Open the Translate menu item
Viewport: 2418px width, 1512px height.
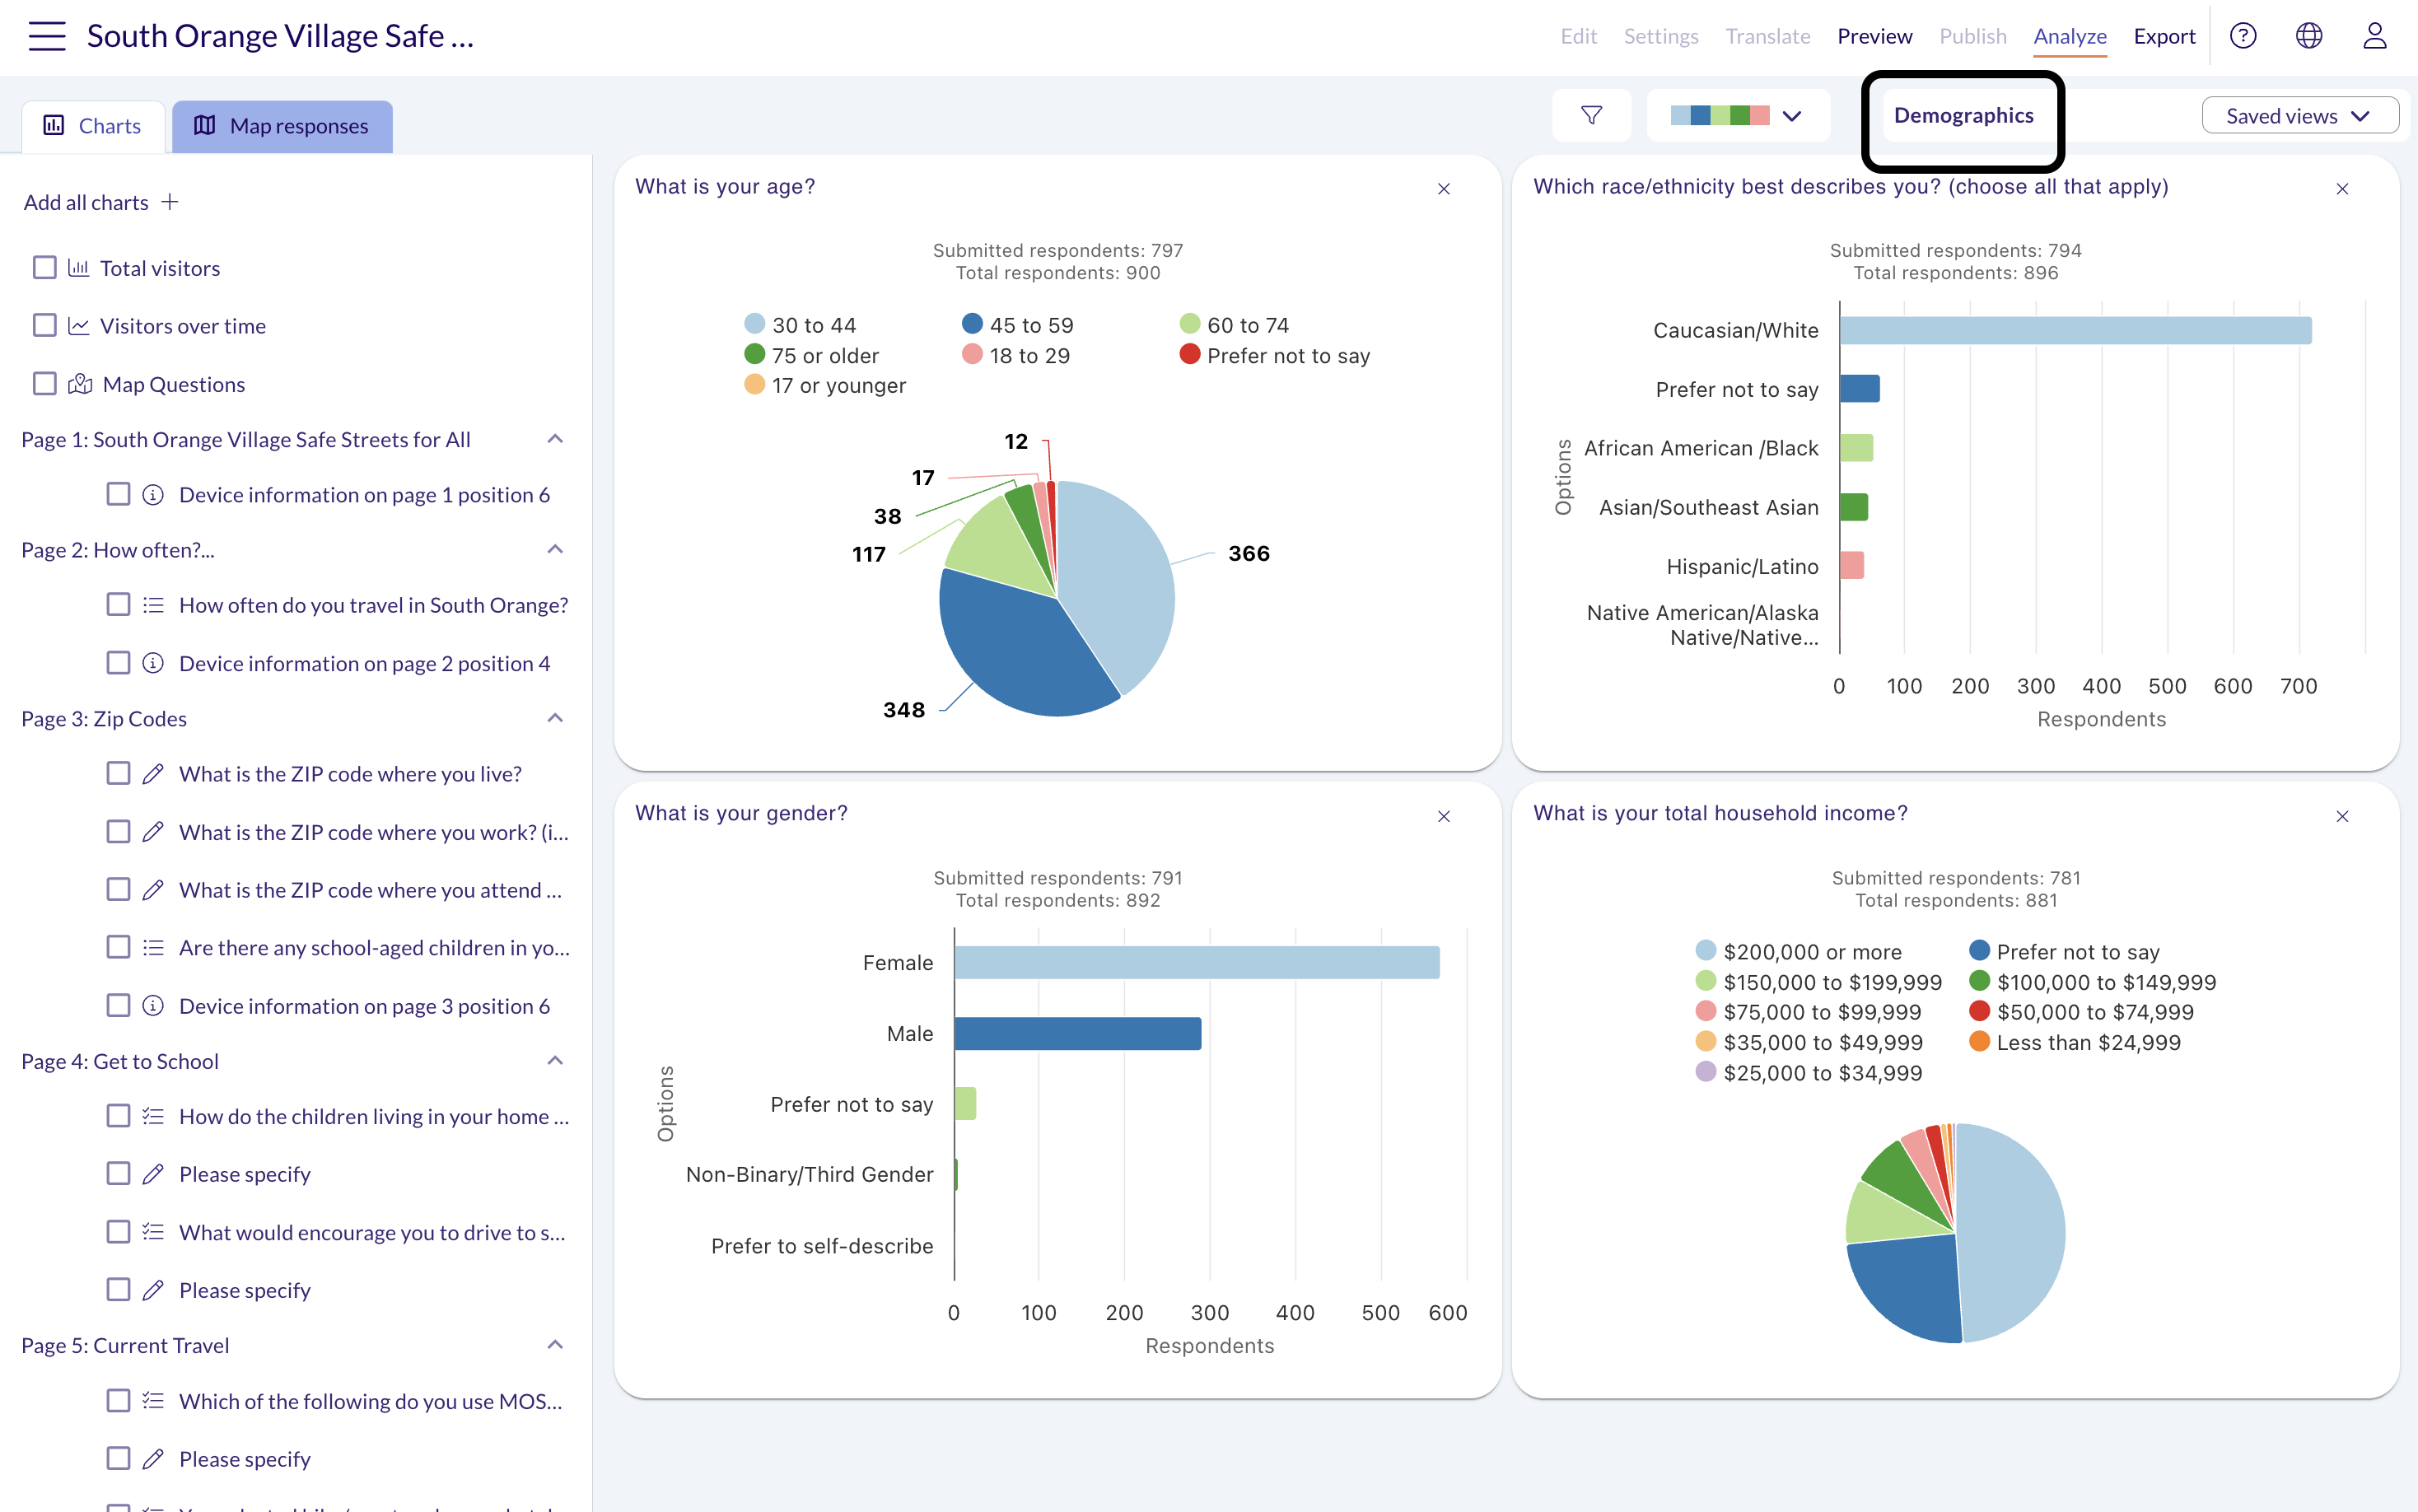click(1768, 36)
